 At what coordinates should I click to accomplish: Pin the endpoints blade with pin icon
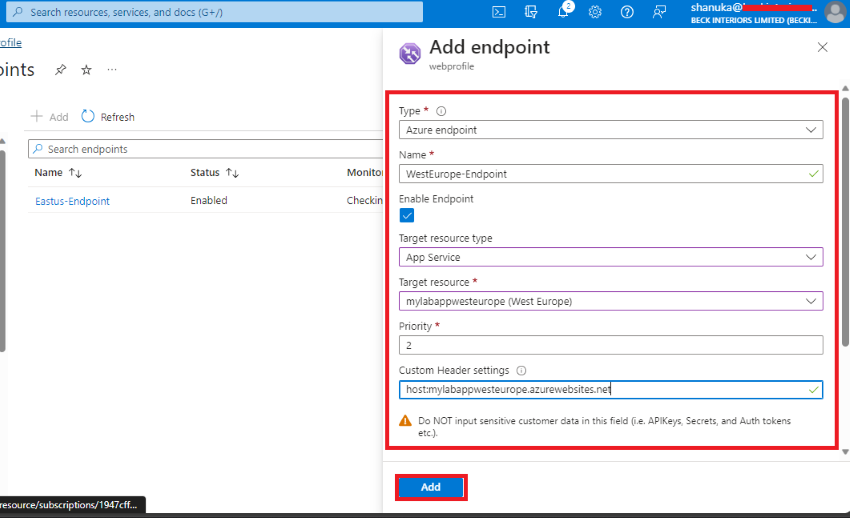(x=61, y=70)
